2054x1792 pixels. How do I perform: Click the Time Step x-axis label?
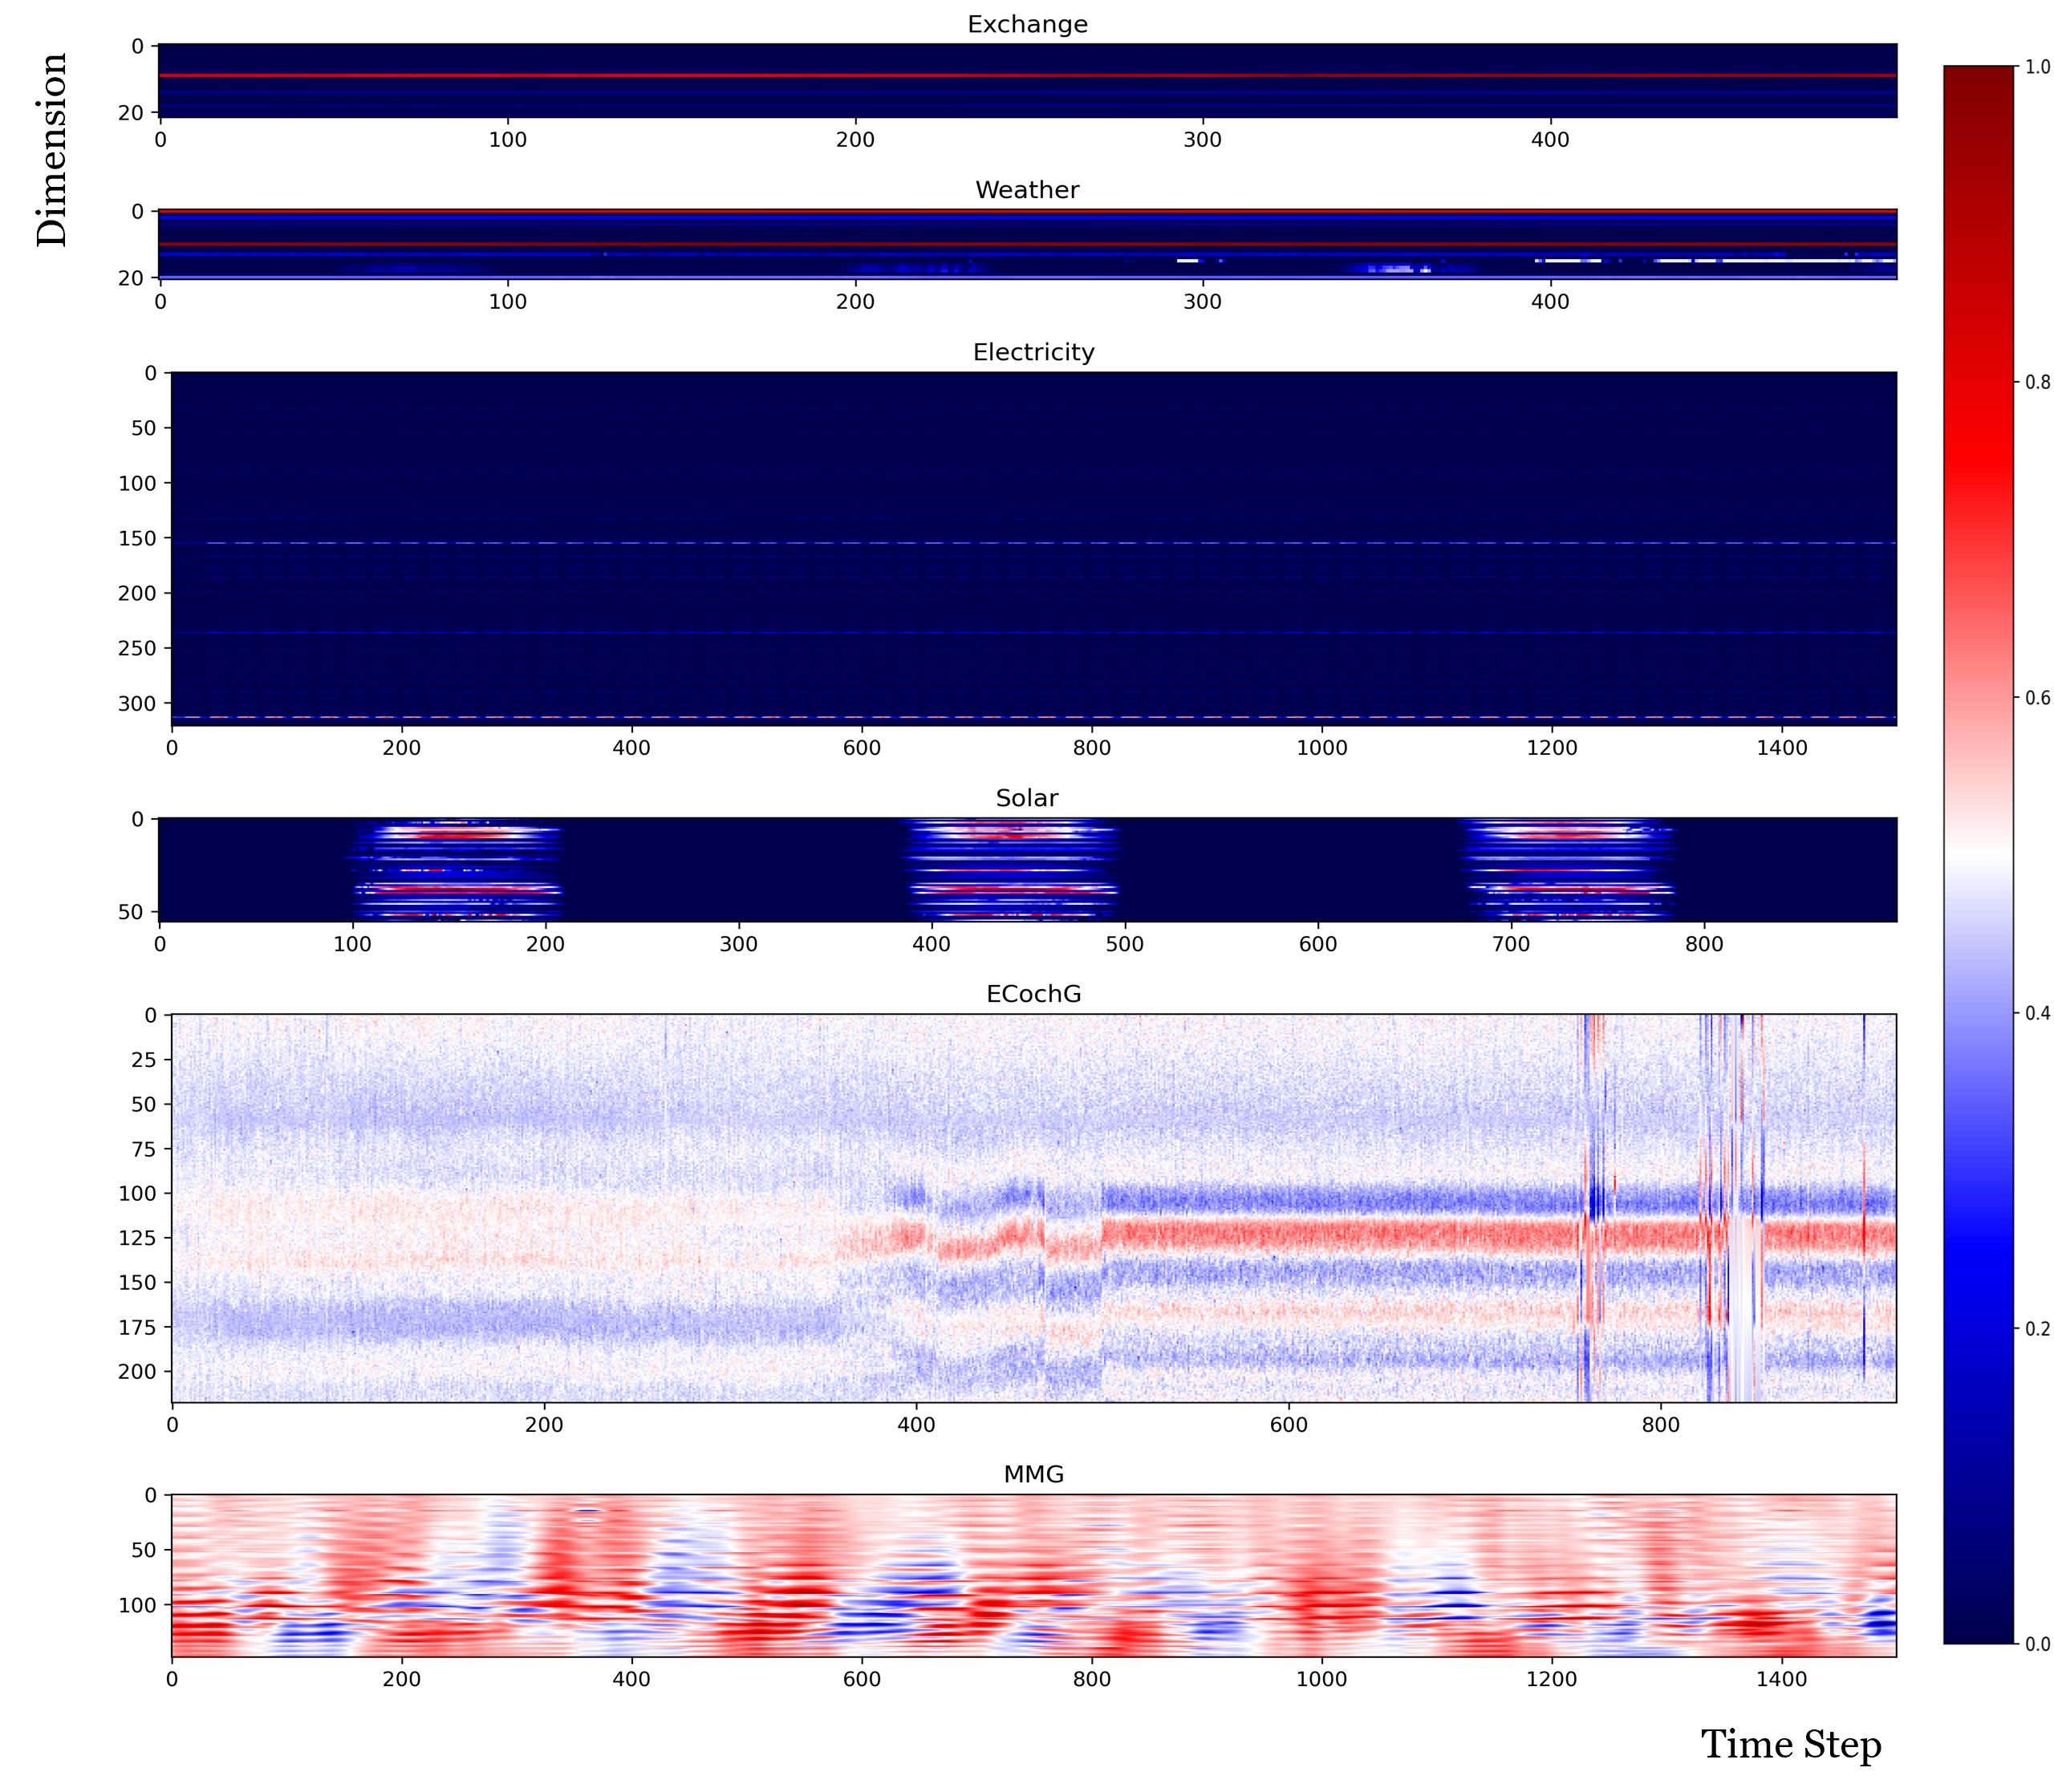(x=1790, y=1745)
